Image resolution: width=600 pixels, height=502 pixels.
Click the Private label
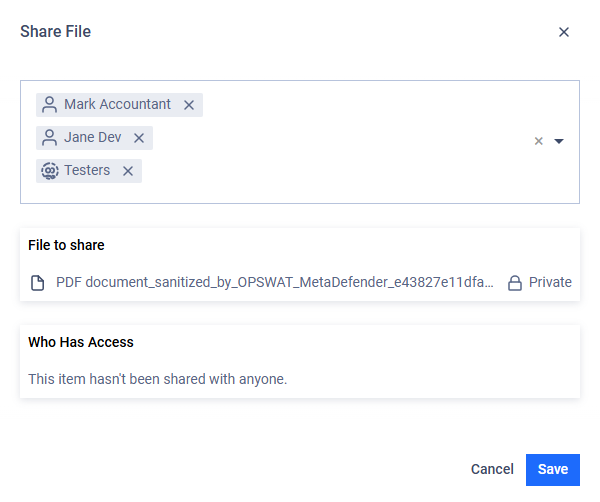click(550, 282)
